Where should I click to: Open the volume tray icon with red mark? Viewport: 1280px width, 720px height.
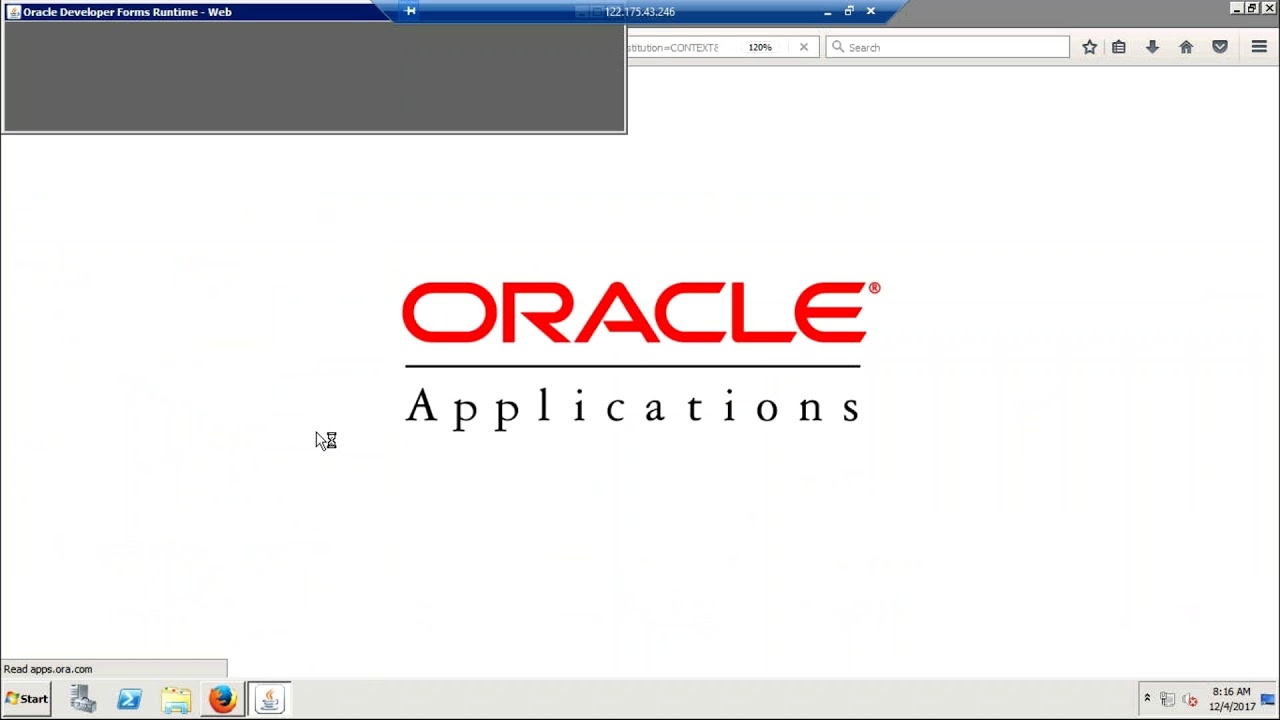[x=1189, y=700]
